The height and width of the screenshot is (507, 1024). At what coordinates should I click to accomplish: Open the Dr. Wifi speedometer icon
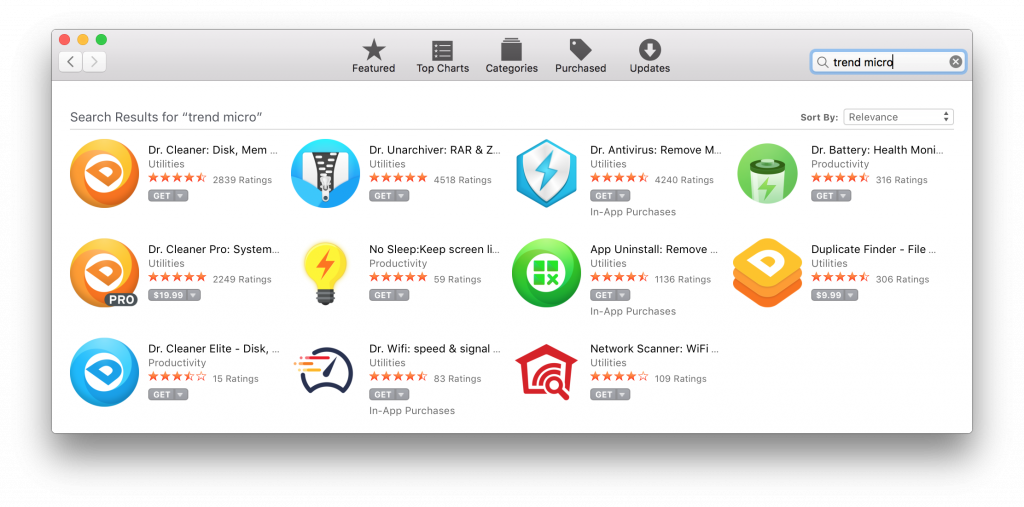tap(325, 370)
